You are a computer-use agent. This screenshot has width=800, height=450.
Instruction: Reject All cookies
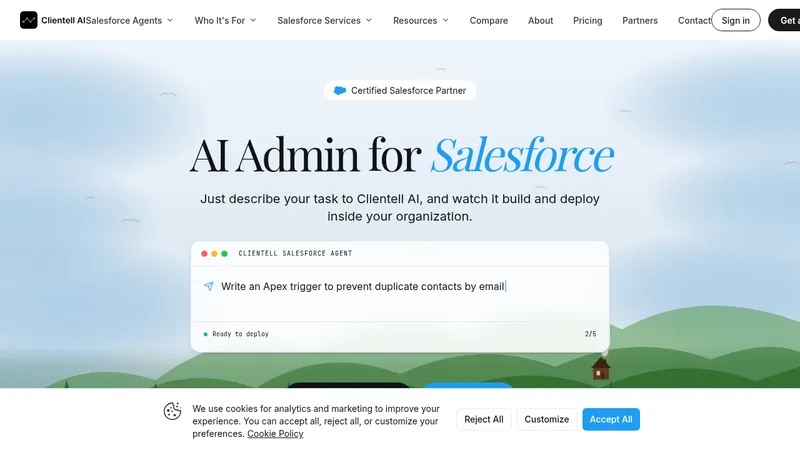coord(484,419)
